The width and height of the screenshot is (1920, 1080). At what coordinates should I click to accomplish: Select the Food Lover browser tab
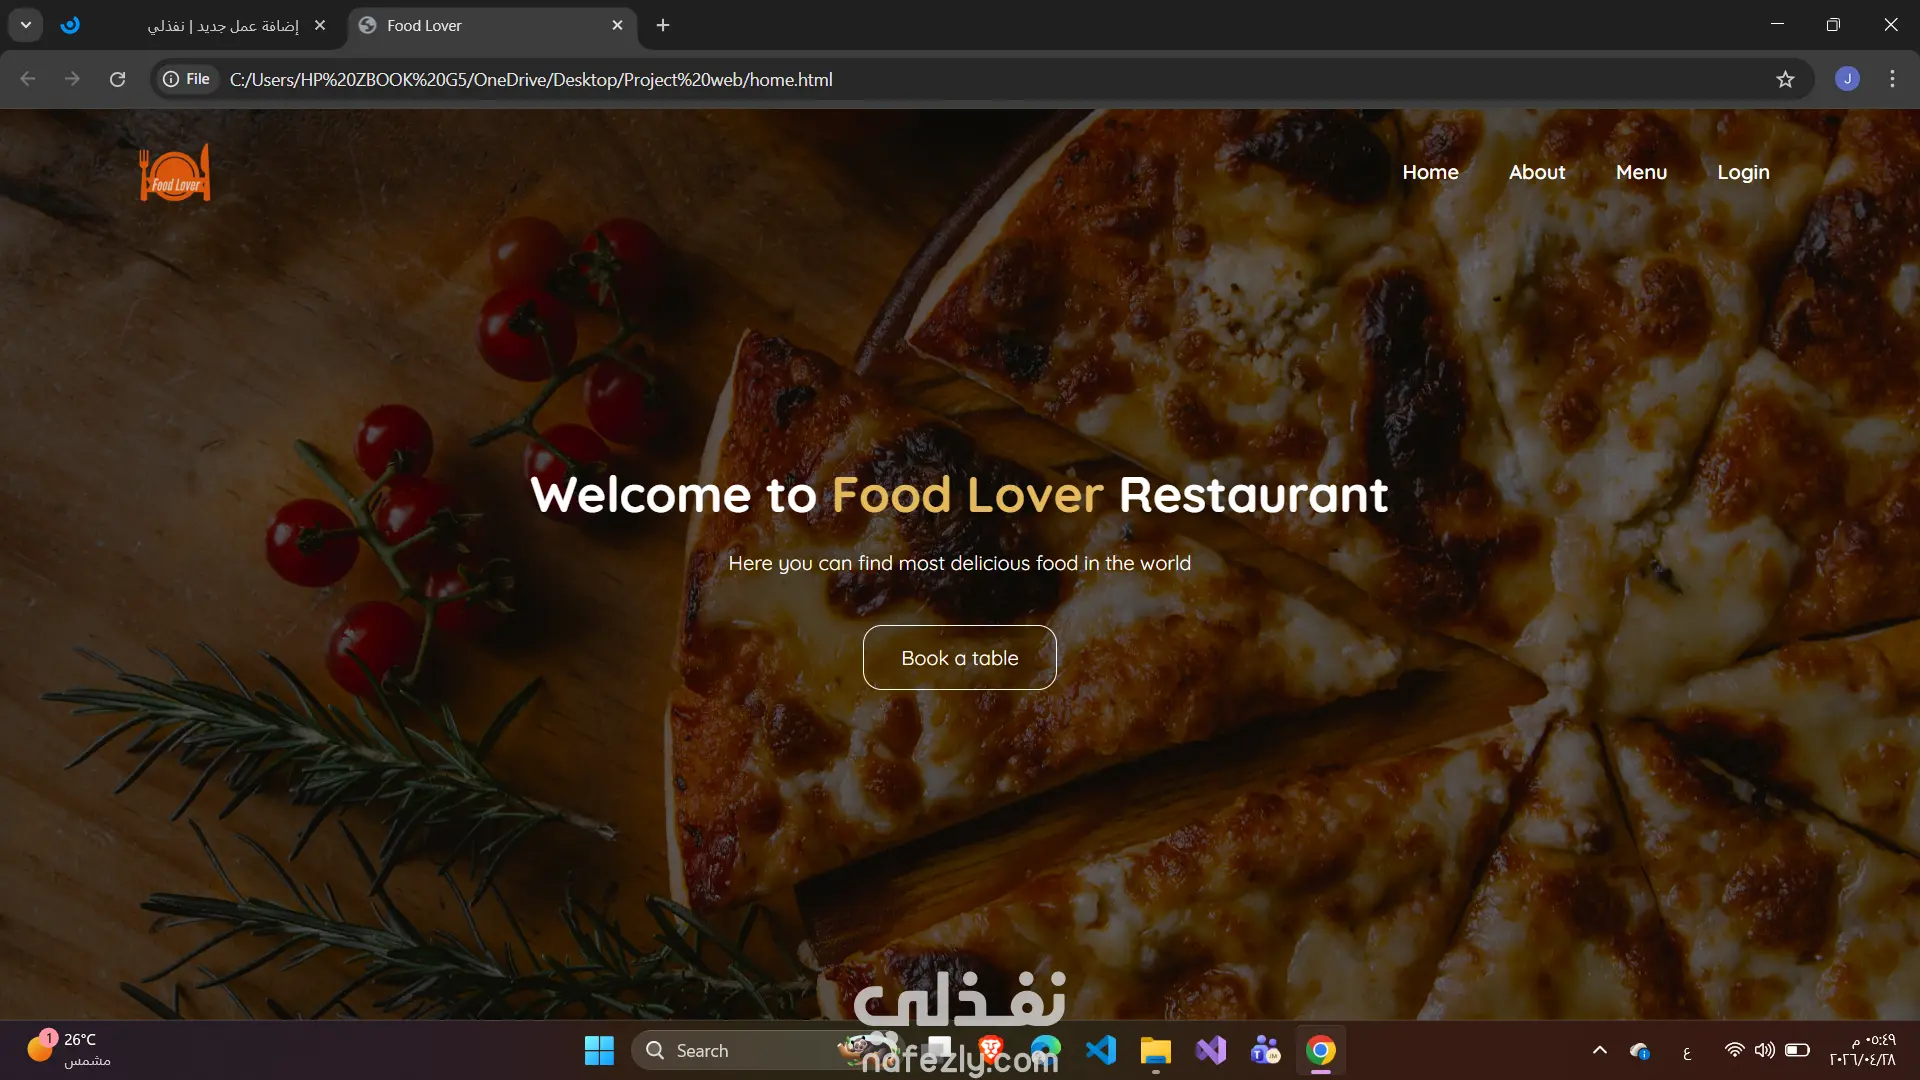click(x=490, y=26)
